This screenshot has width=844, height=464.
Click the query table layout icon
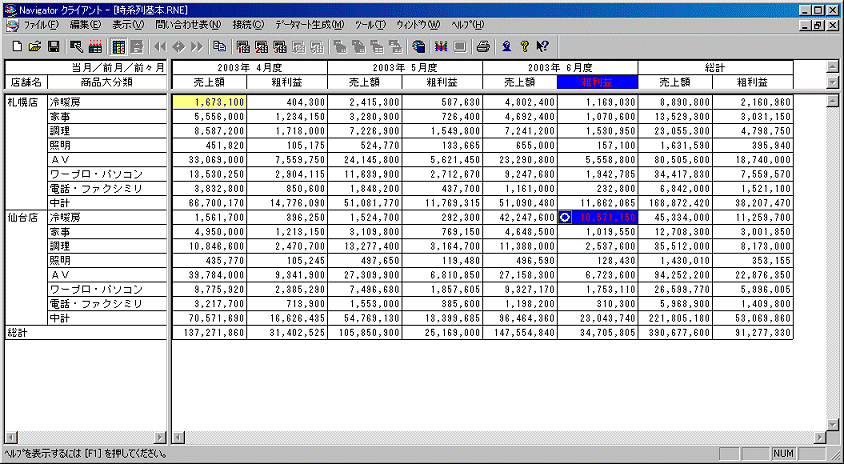(76, 47)
